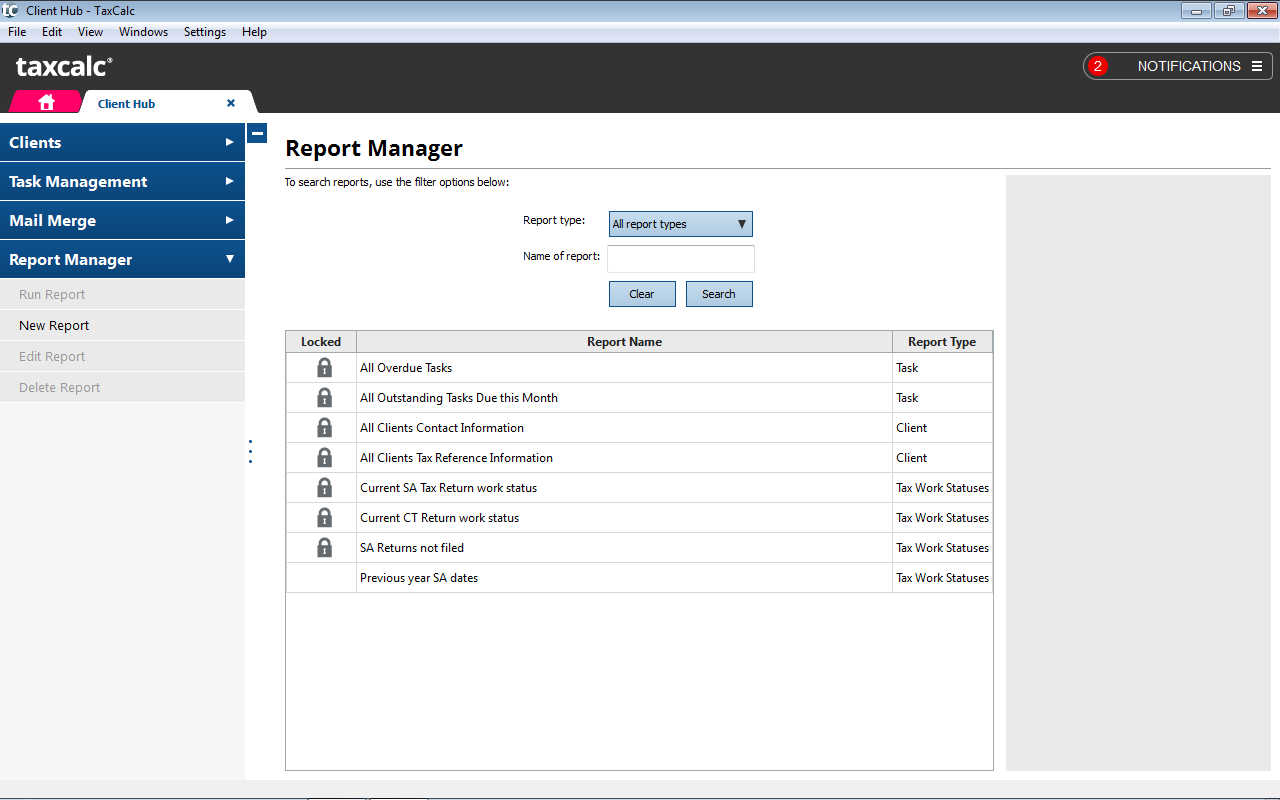Viewport: 1280px width, 800px height.
Task: Click the red notification count badge
Action: coord(1098,66)
